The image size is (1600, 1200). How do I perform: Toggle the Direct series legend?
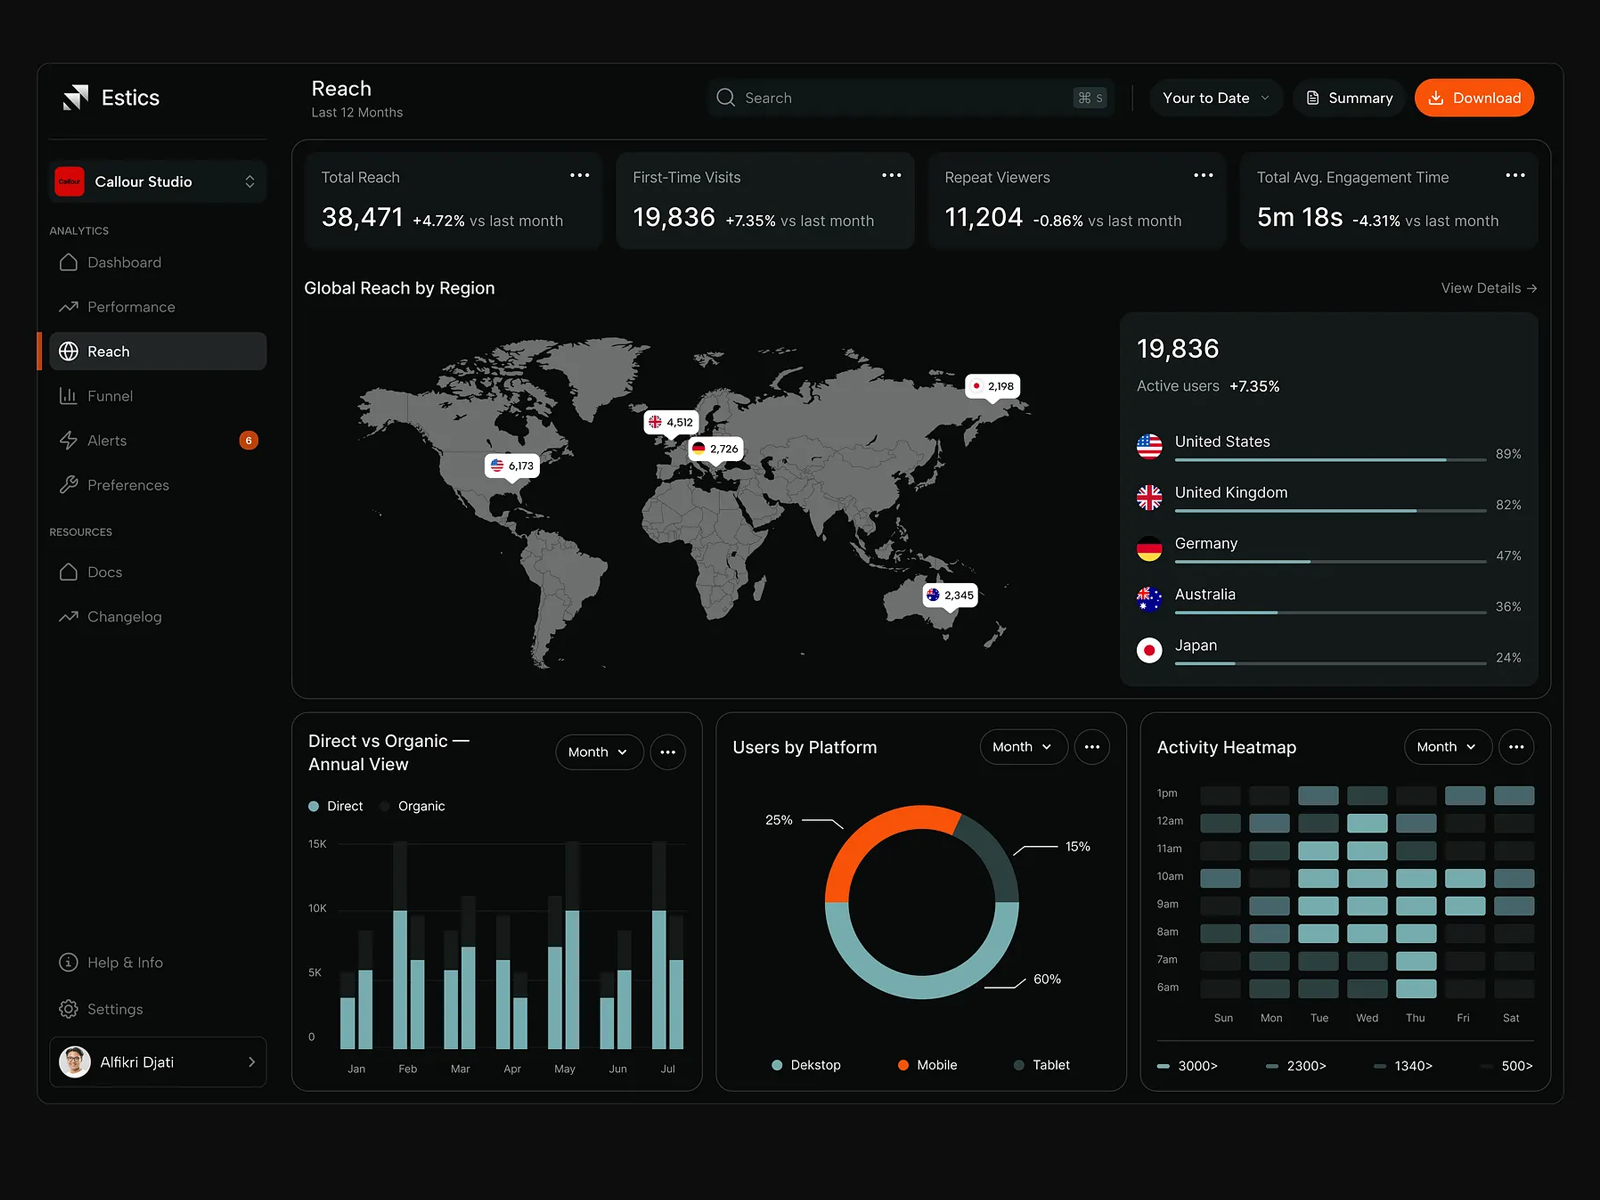[x=336, y=806]
